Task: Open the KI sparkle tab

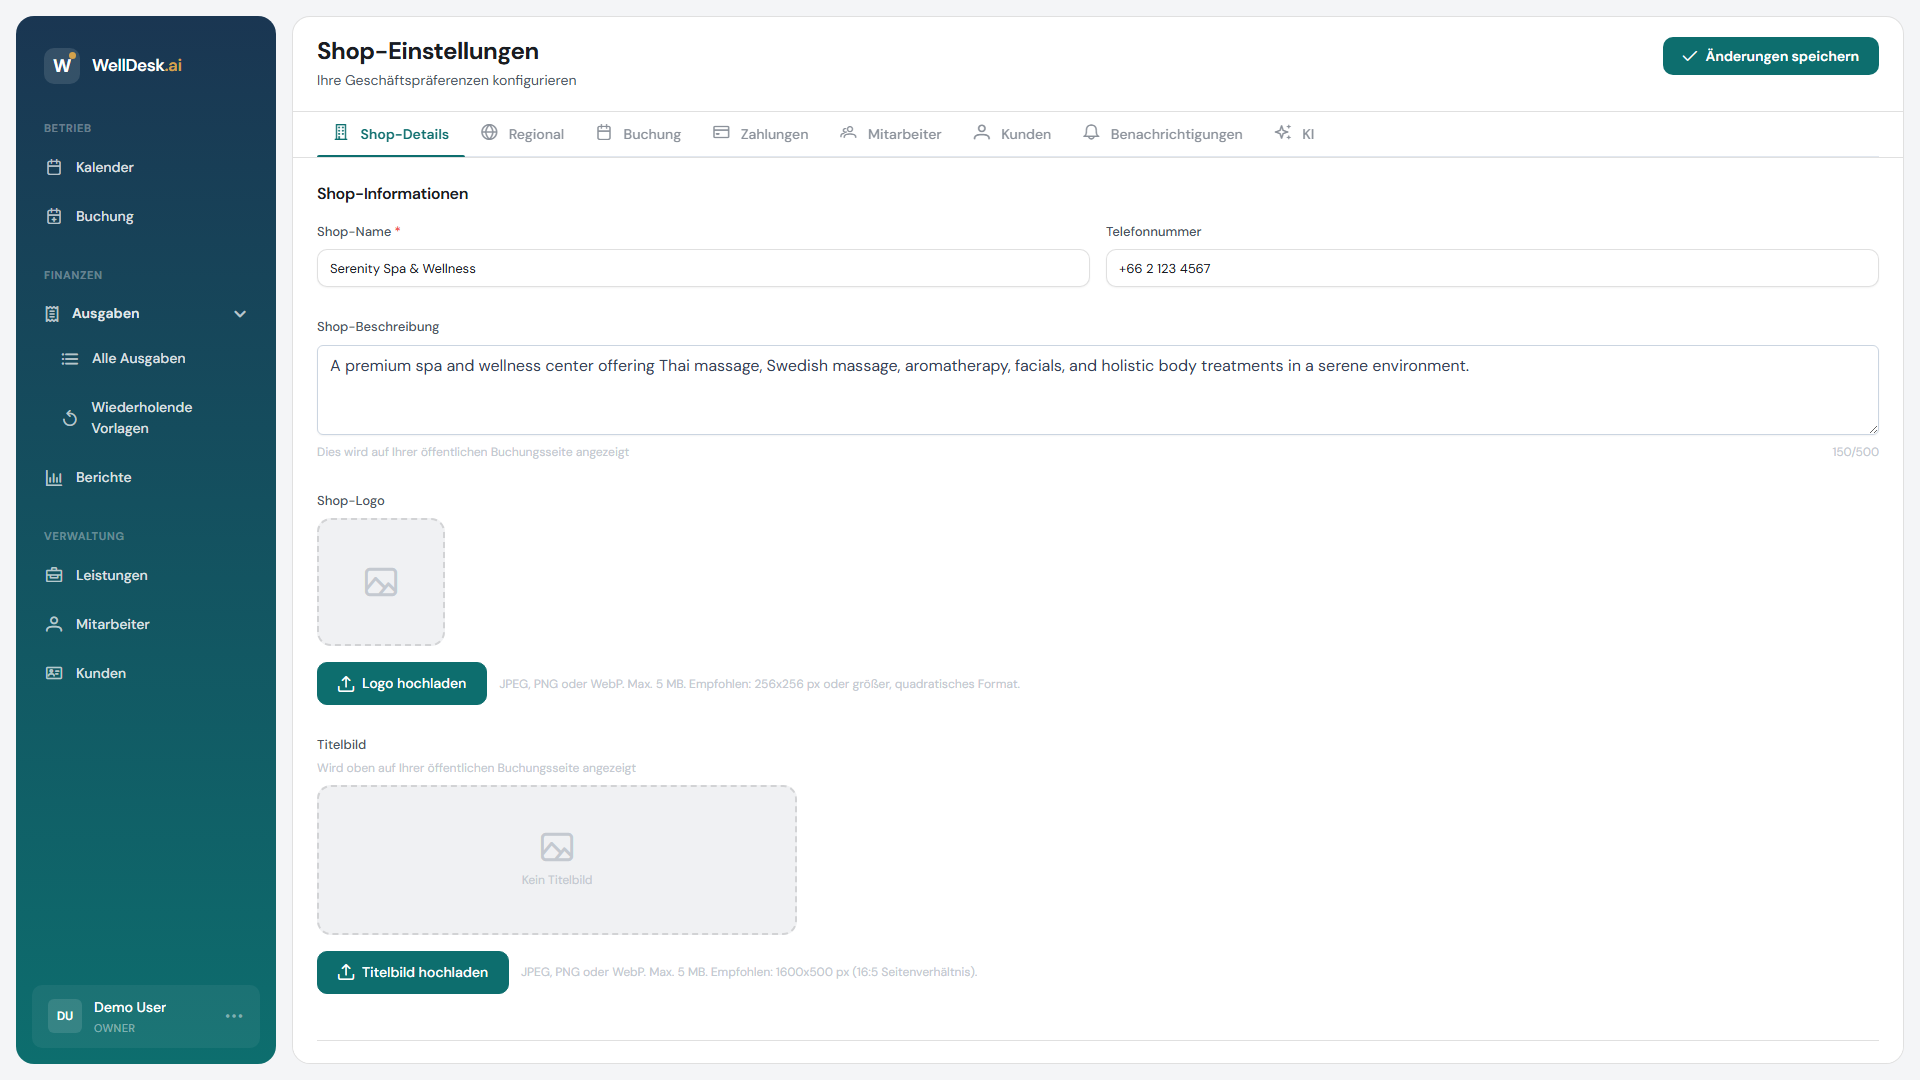Action: [x=1294, y=134]
